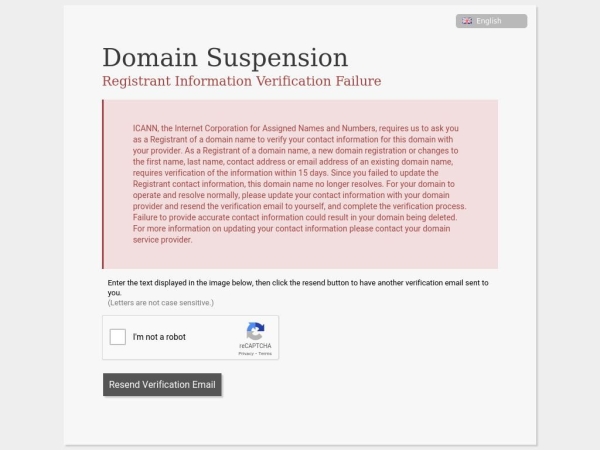The height and width of the screenshot is (450, 600).
Task: Check the "I'm not a robot" box
Action: point(118,337)
